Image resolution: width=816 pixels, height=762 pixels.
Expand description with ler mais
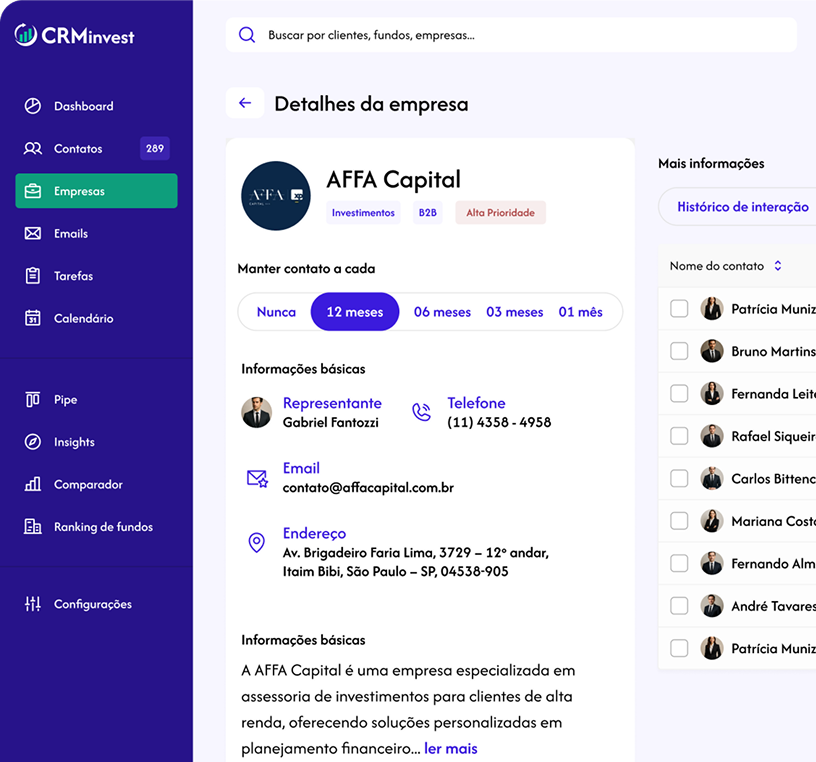point(450,748)
